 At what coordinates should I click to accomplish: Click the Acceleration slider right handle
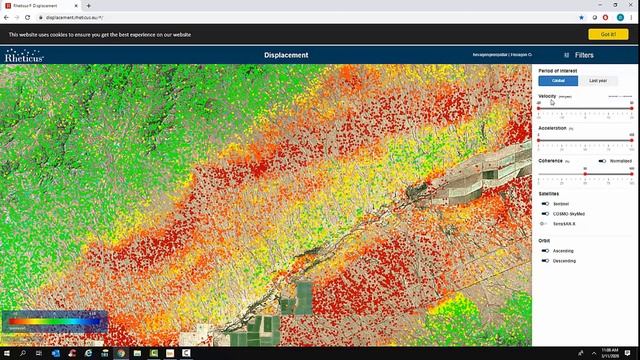tap(631, 140)
